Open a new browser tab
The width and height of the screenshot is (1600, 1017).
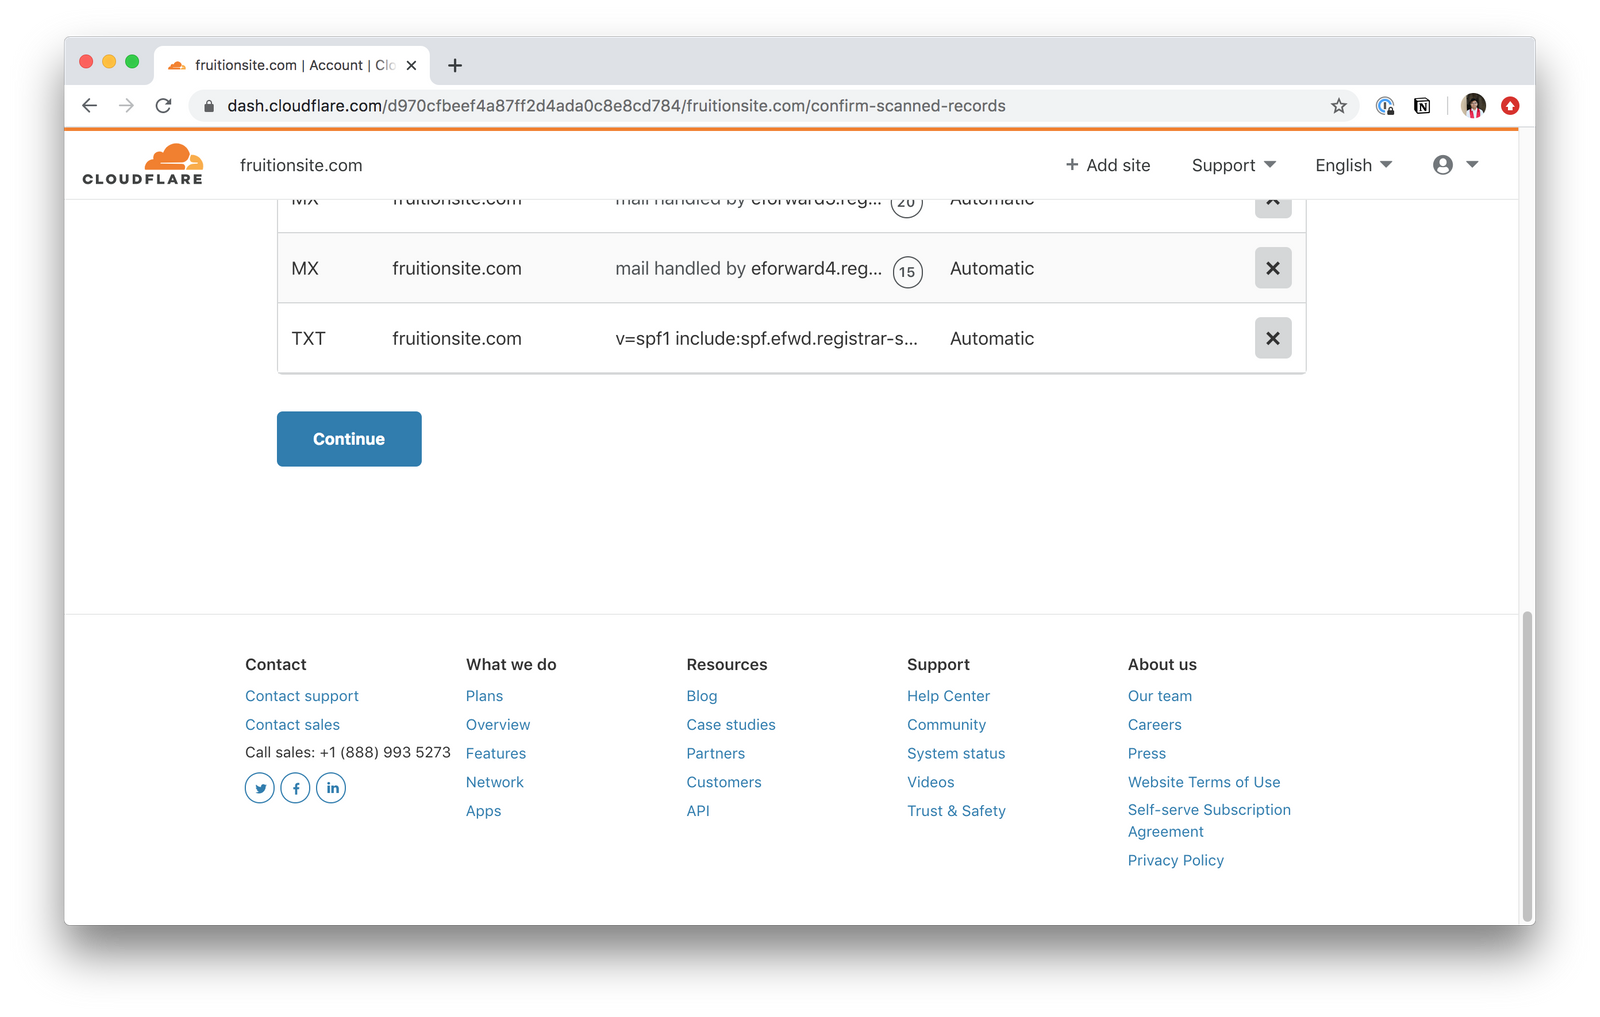[455, 65]
